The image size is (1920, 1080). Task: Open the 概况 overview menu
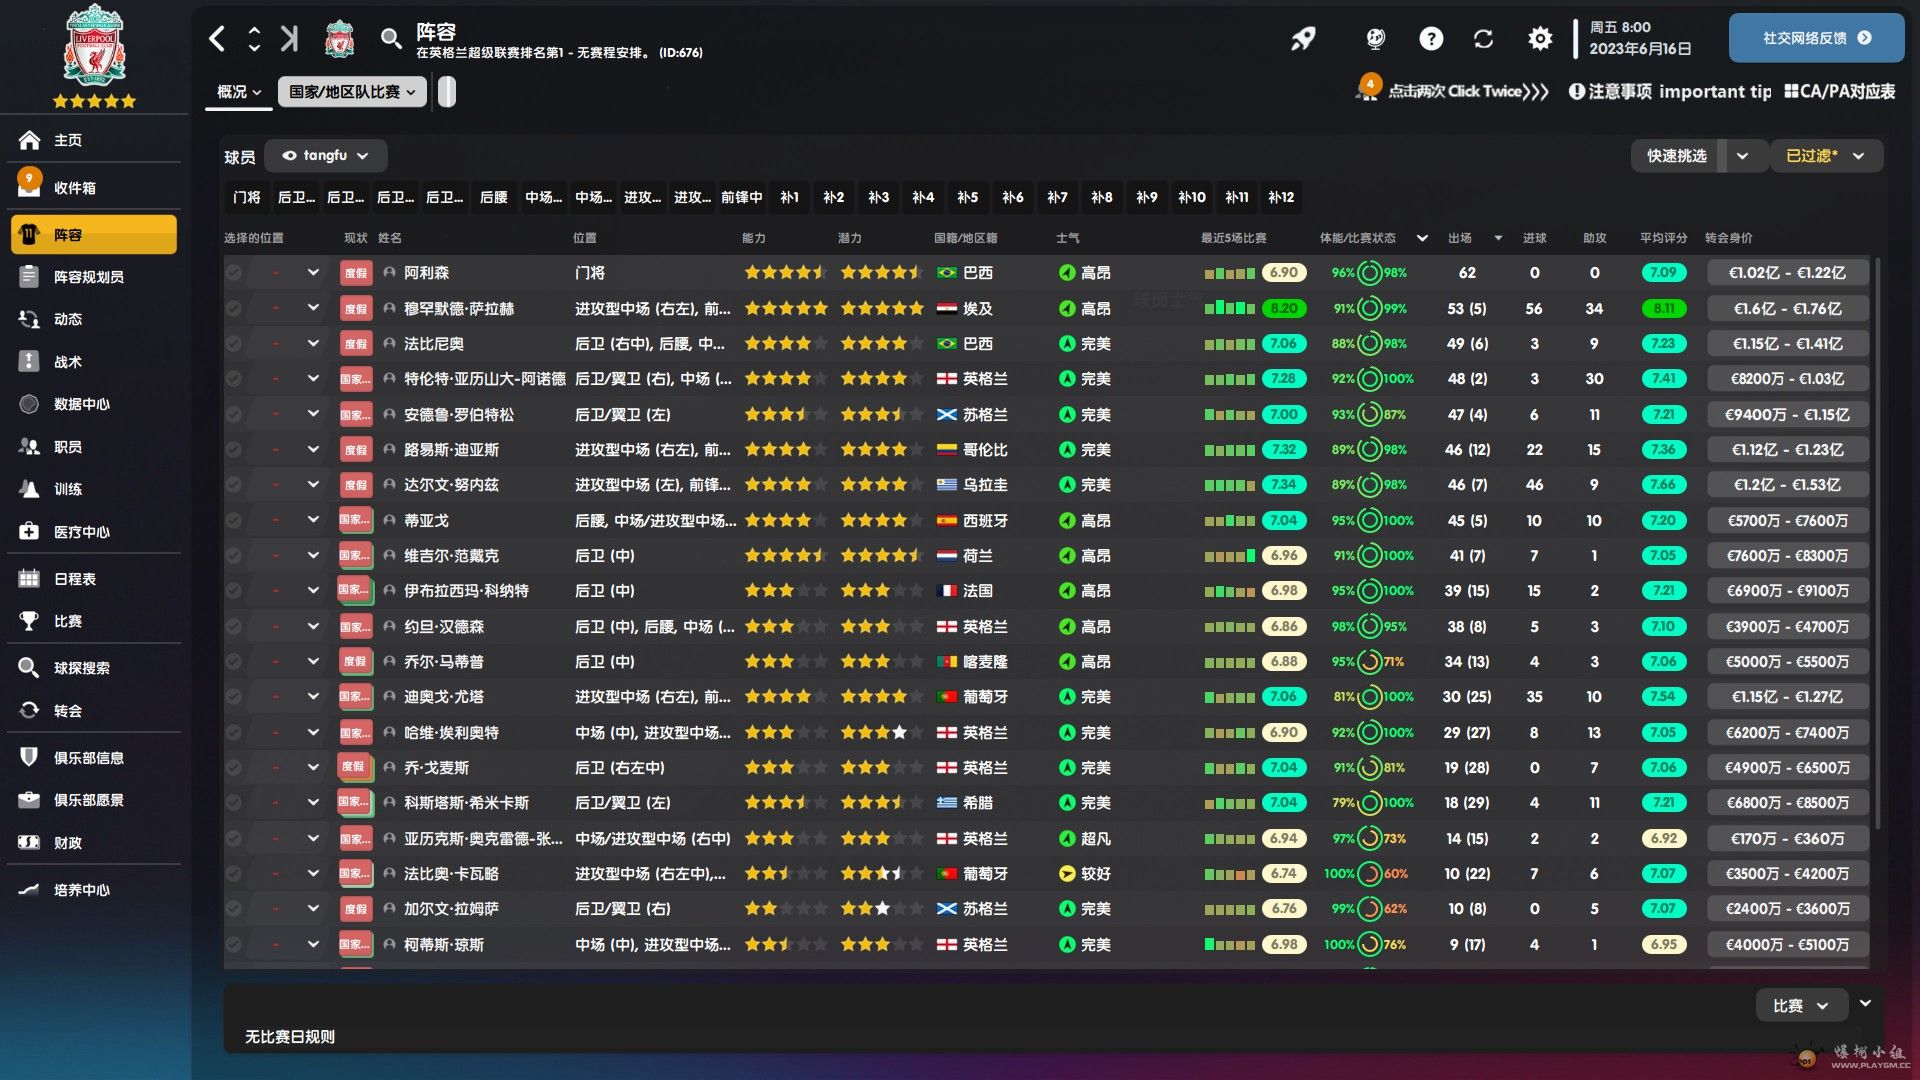tap(238, 92)
